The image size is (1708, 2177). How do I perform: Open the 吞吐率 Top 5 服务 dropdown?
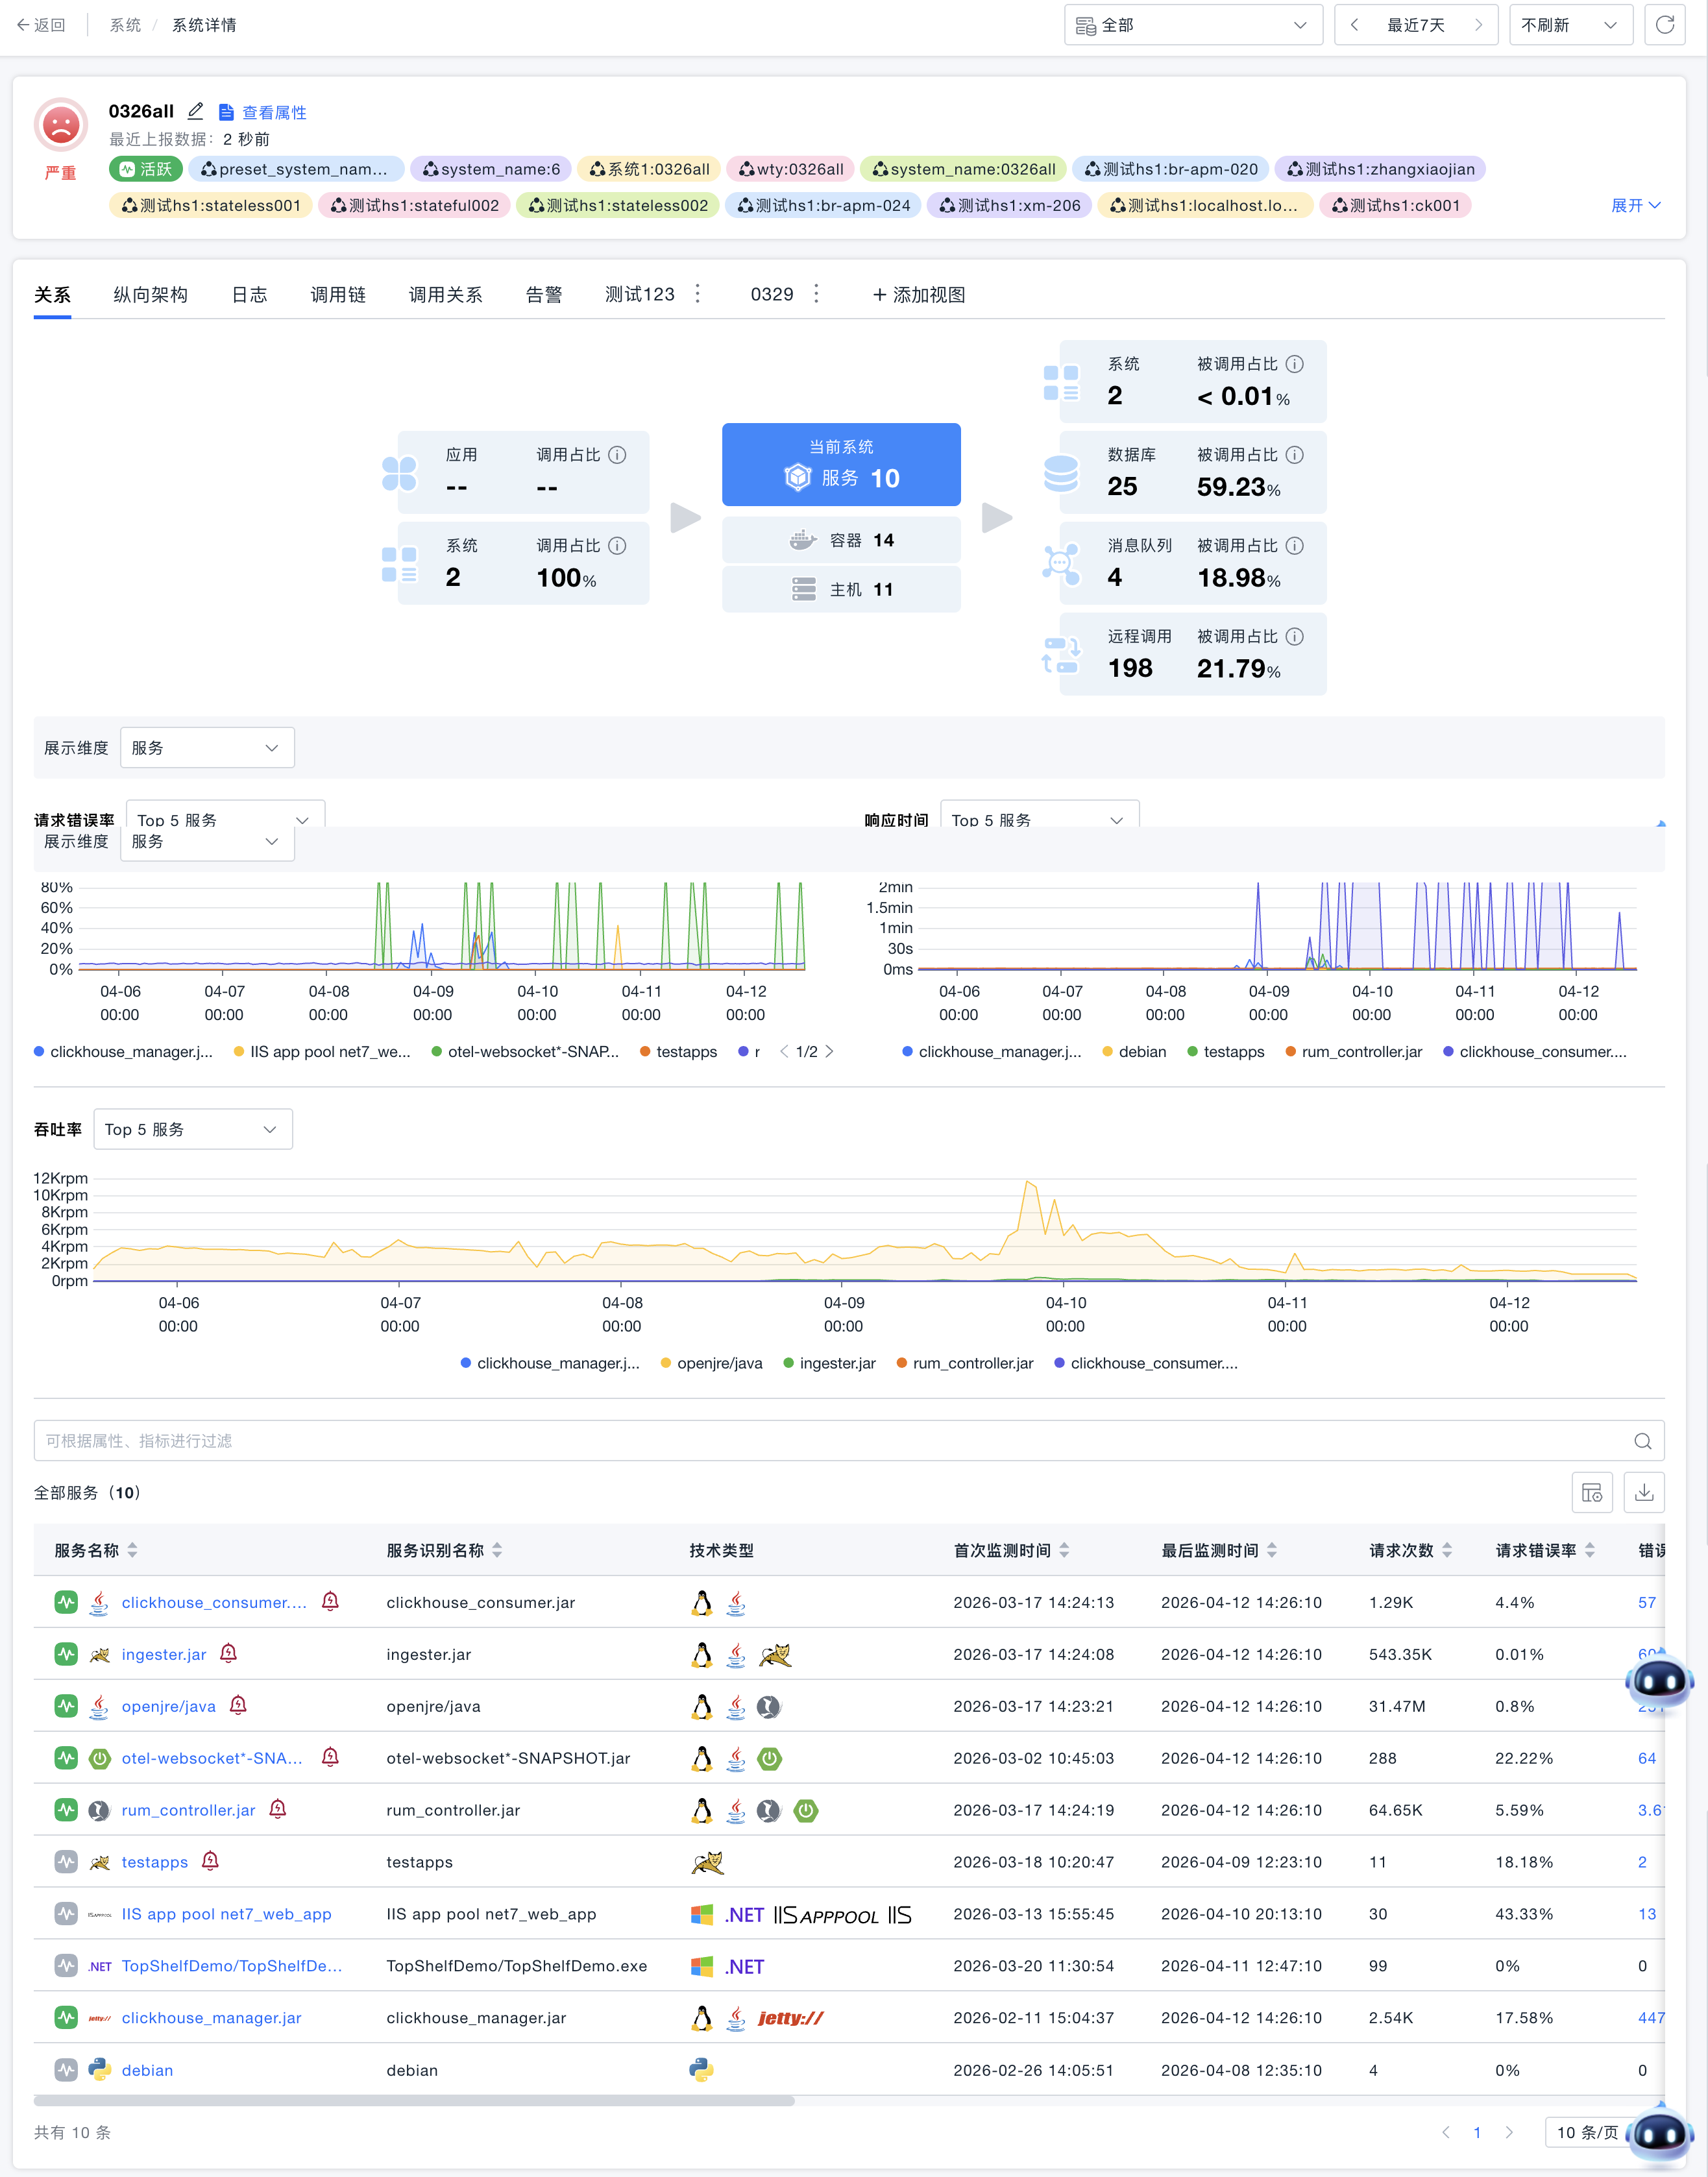193,1129
